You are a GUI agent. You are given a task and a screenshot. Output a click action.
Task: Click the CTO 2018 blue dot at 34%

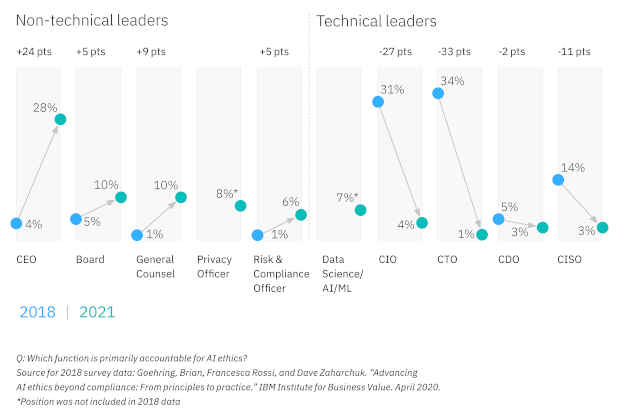point(438,93)
